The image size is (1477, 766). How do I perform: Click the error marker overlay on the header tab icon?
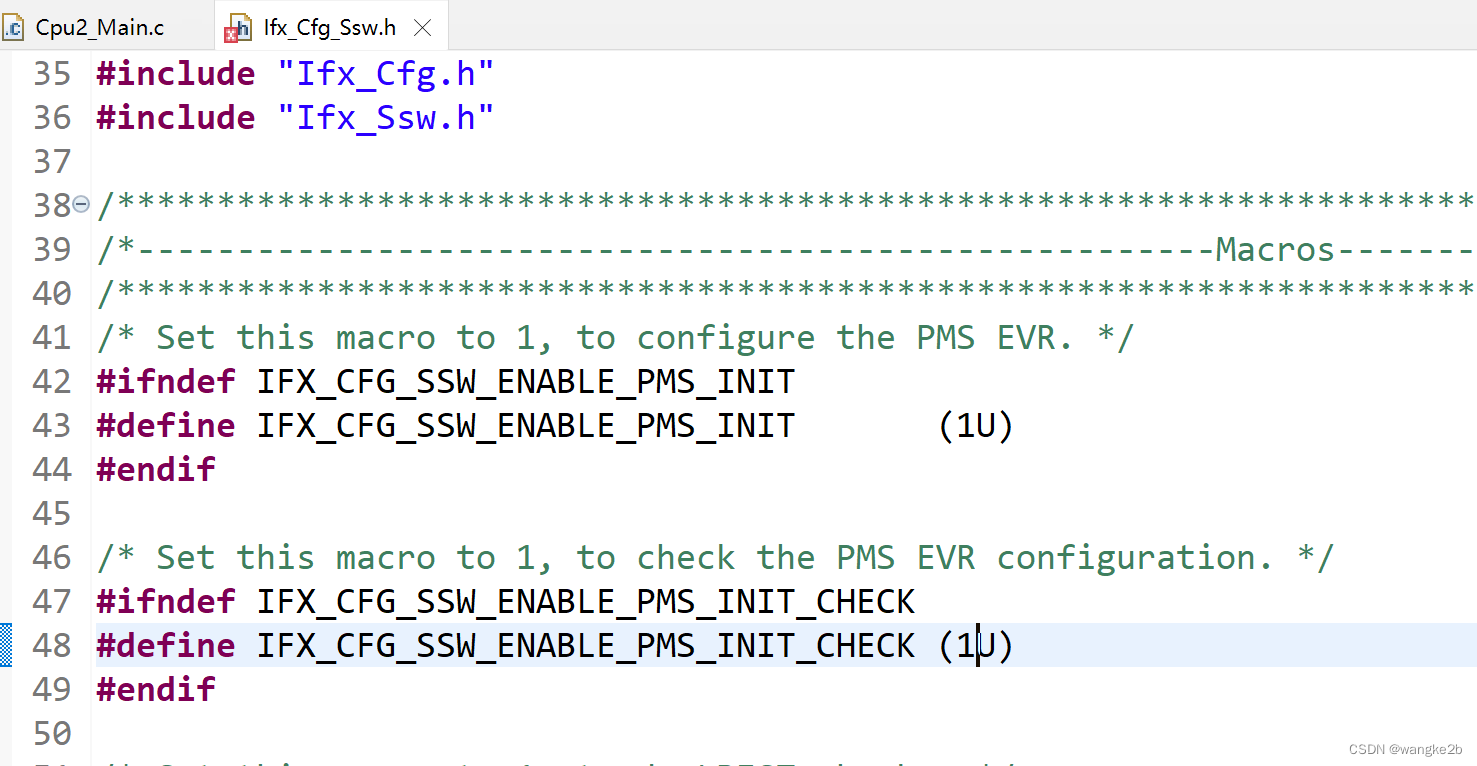tap(231, 33)
